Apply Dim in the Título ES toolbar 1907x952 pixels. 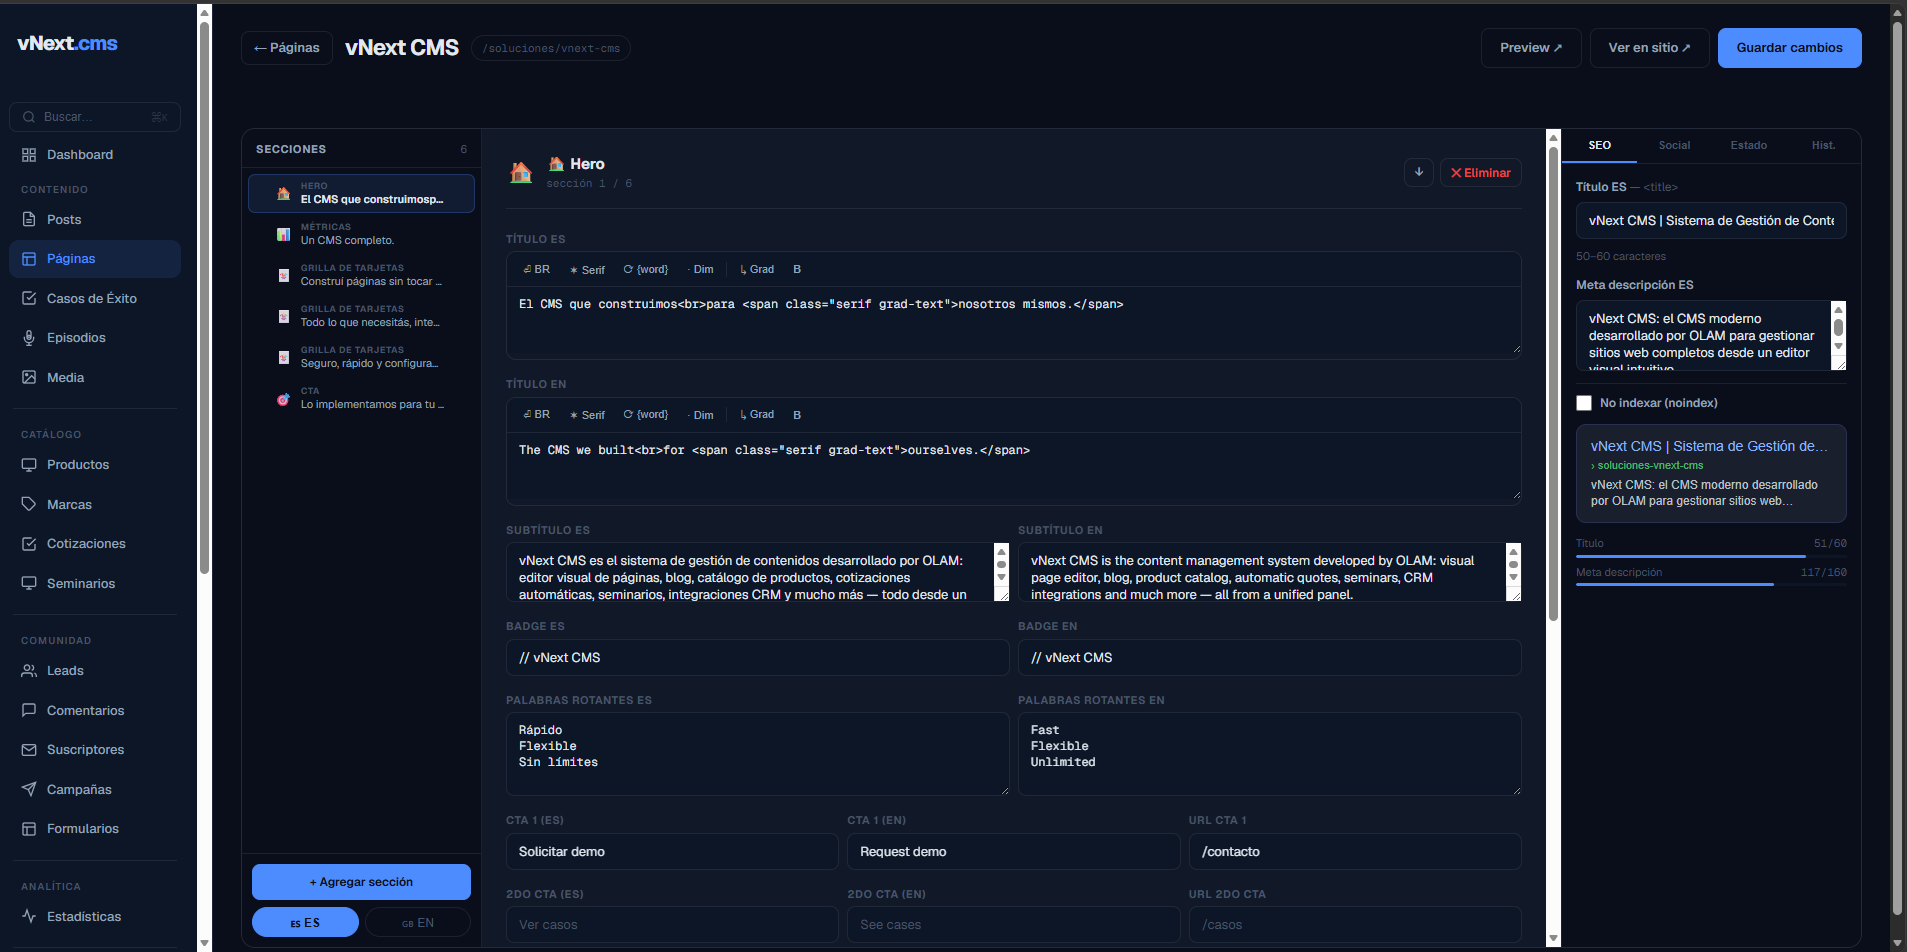701,270
